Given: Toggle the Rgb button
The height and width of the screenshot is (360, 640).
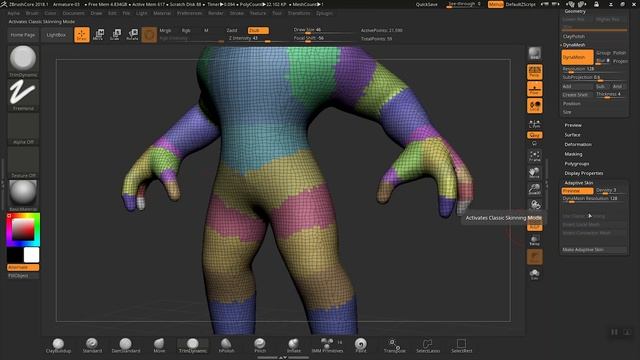Looking at the screenshot, I should (x=186, y=30).
